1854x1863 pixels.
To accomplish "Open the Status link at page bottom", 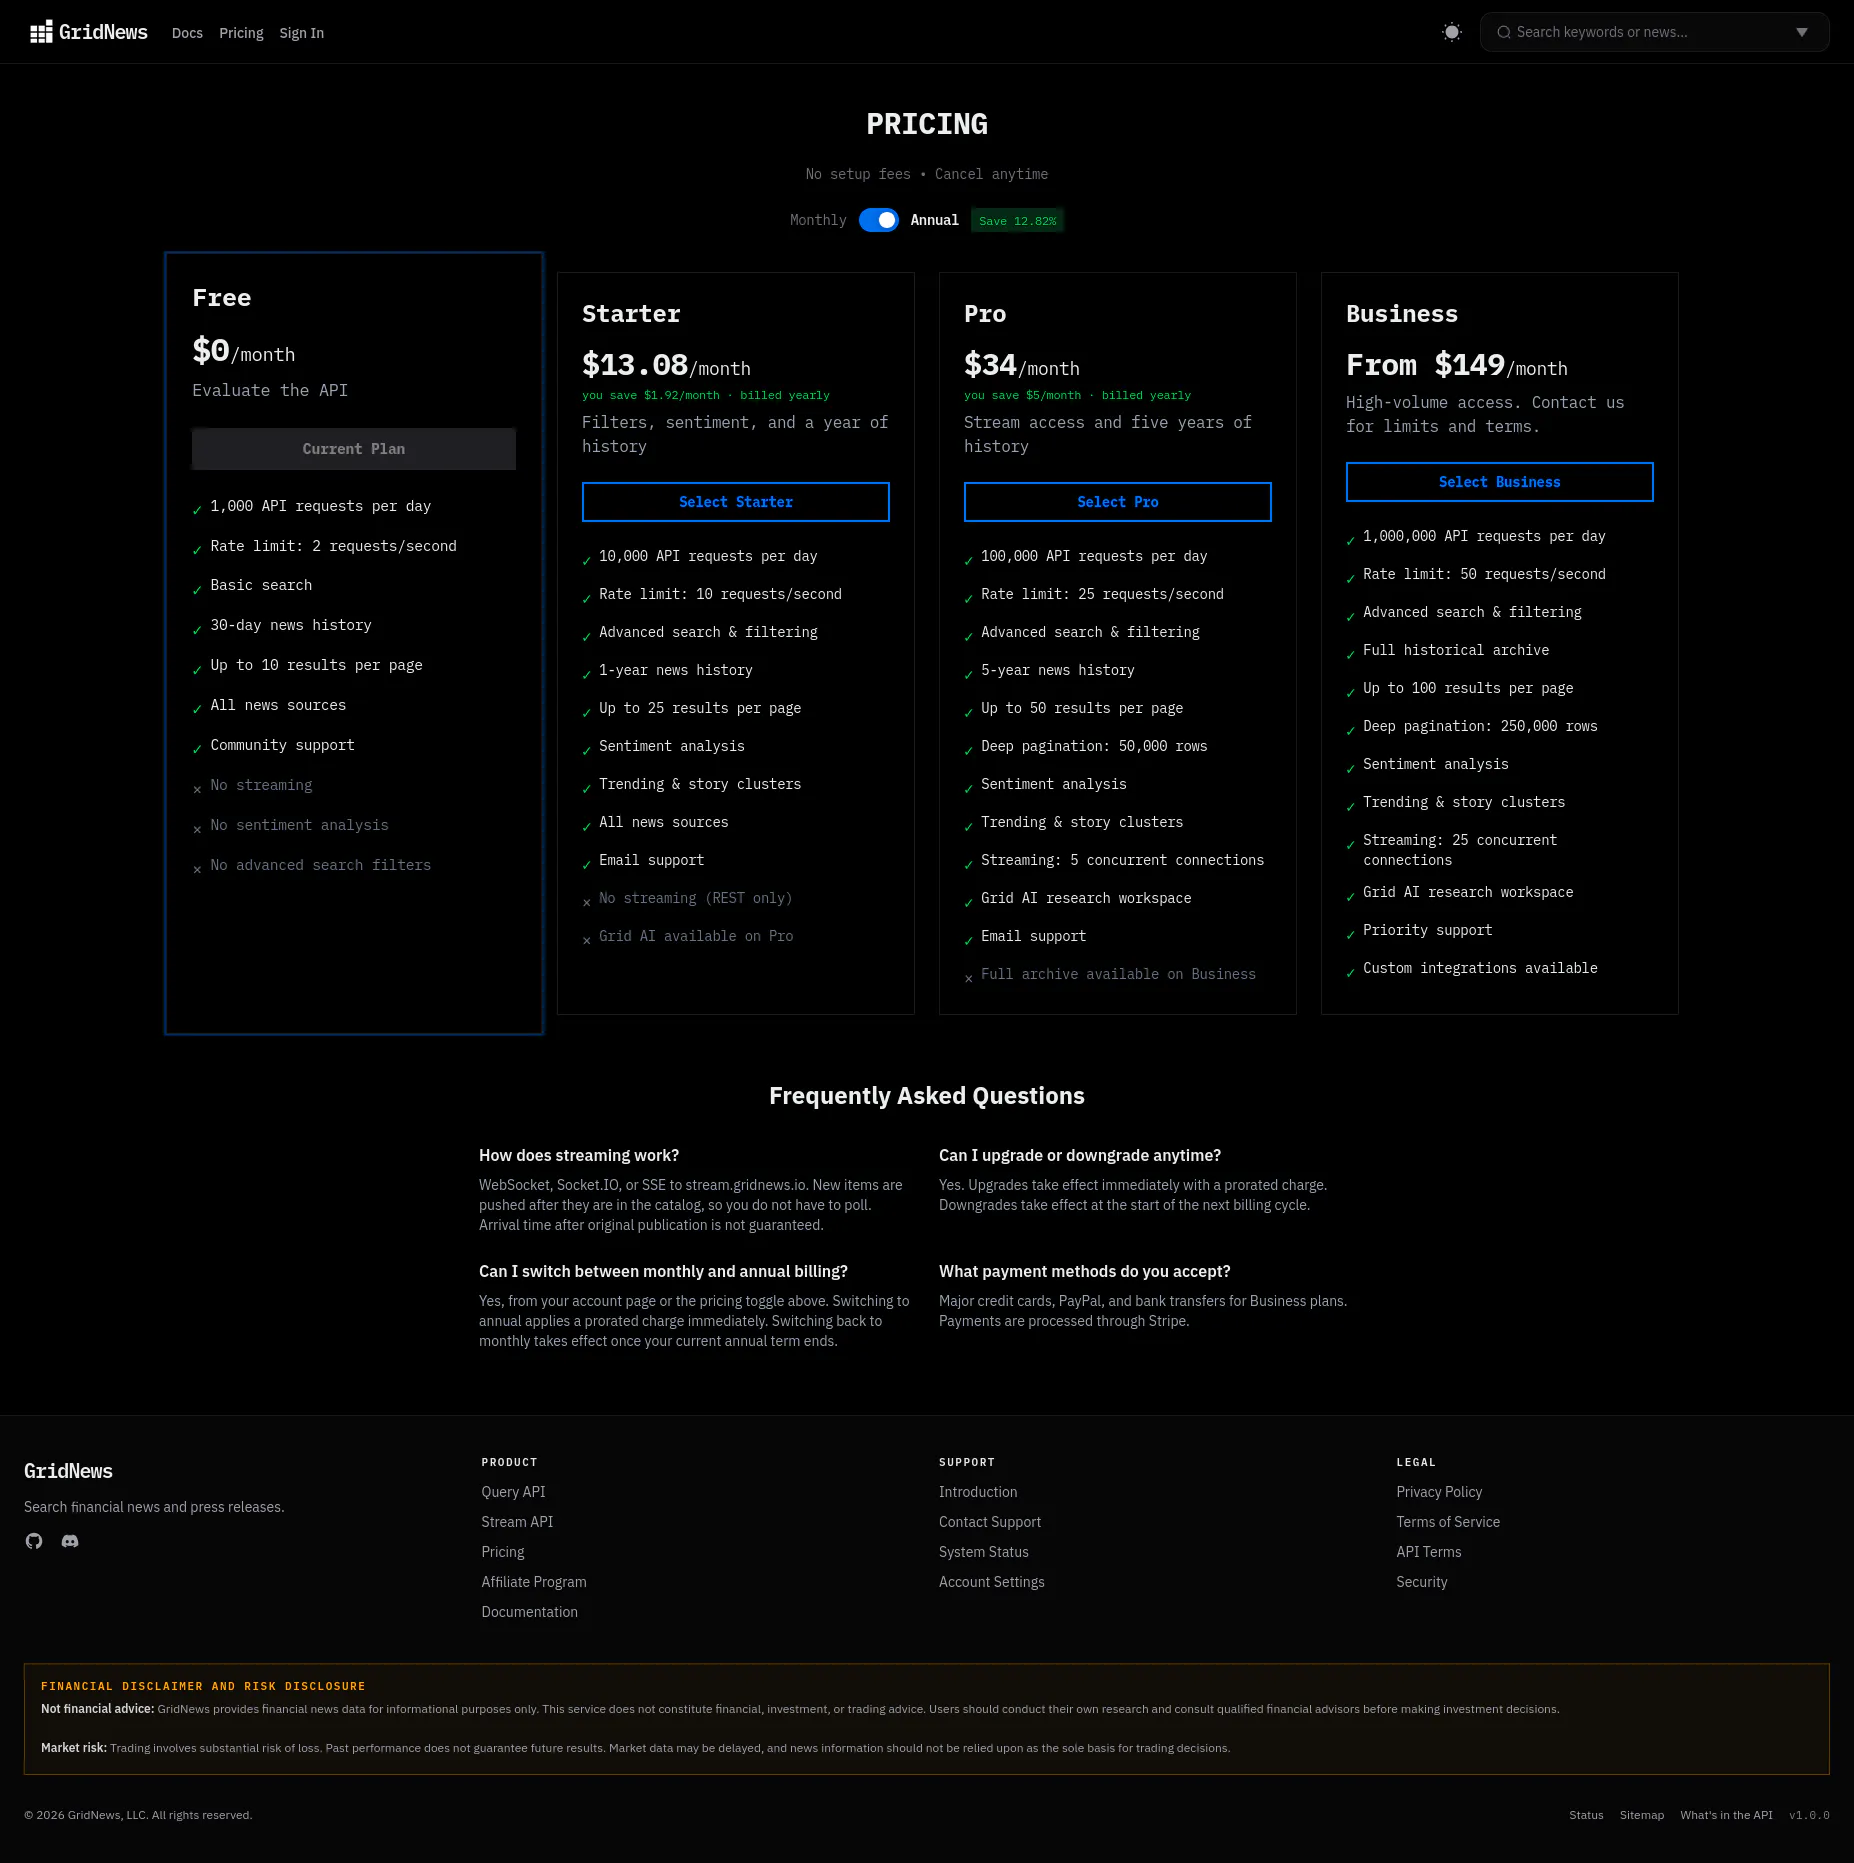I will (x=1585, y=1815).
